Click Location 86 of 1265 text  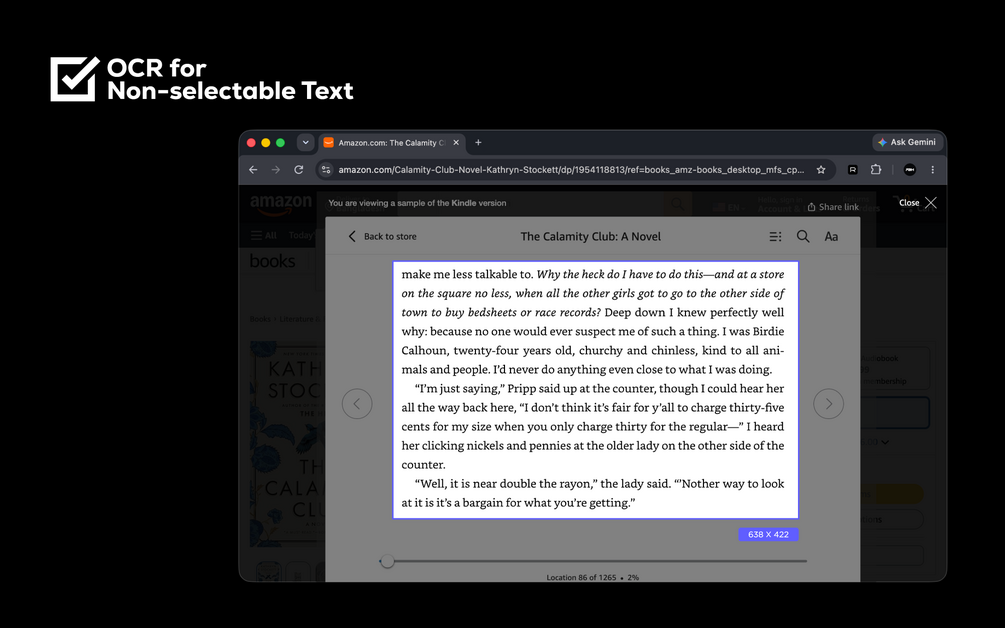point(581,577)
